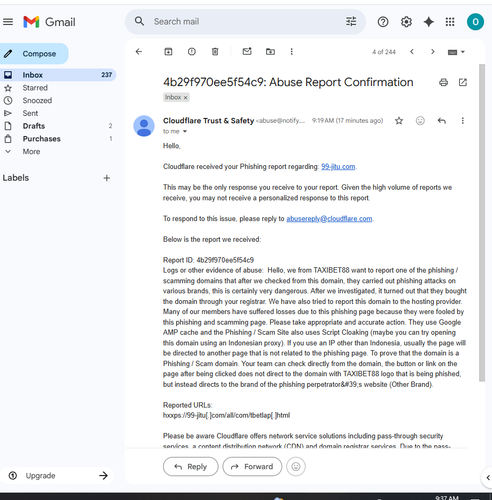Star this Cloudflare message
The height and width of the screenshot is (500, 492).
pos(399,121)
